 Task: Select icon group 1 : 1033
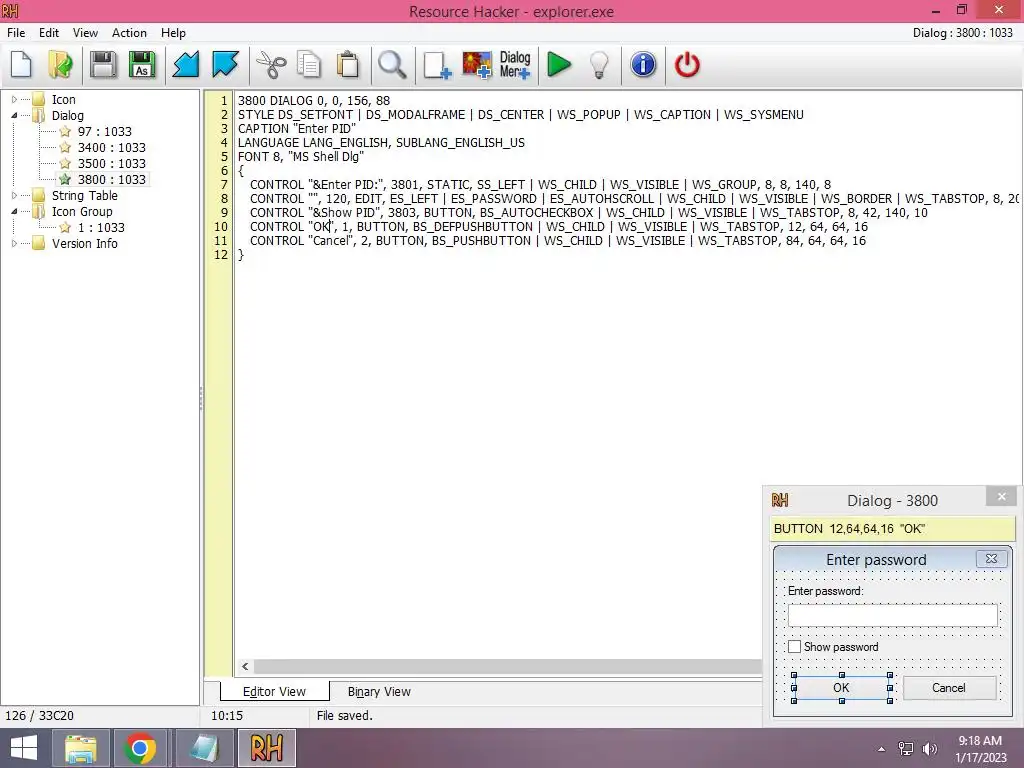pyautogui.click(x=101, y=228)
